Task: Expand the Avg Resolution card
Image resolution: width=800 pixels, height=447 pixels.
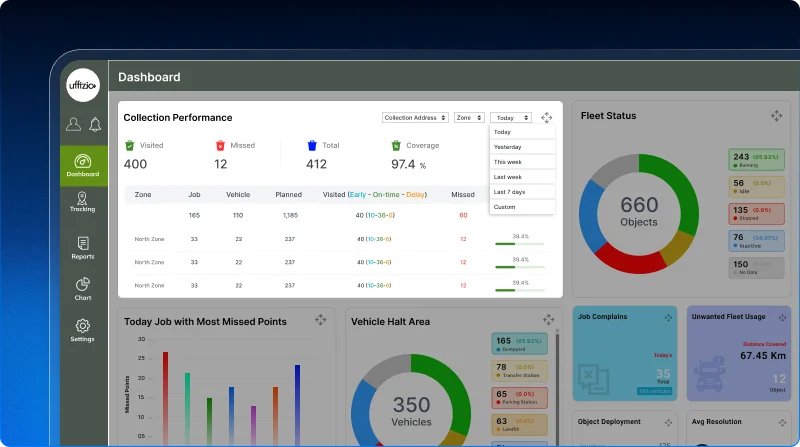Action: 782,423
